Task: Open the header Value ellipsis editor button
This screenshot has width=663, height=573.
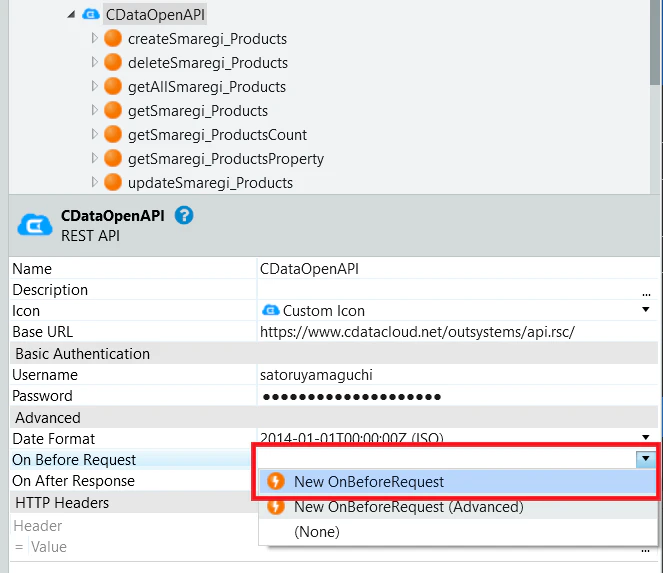Action: (x=645, y=550)
